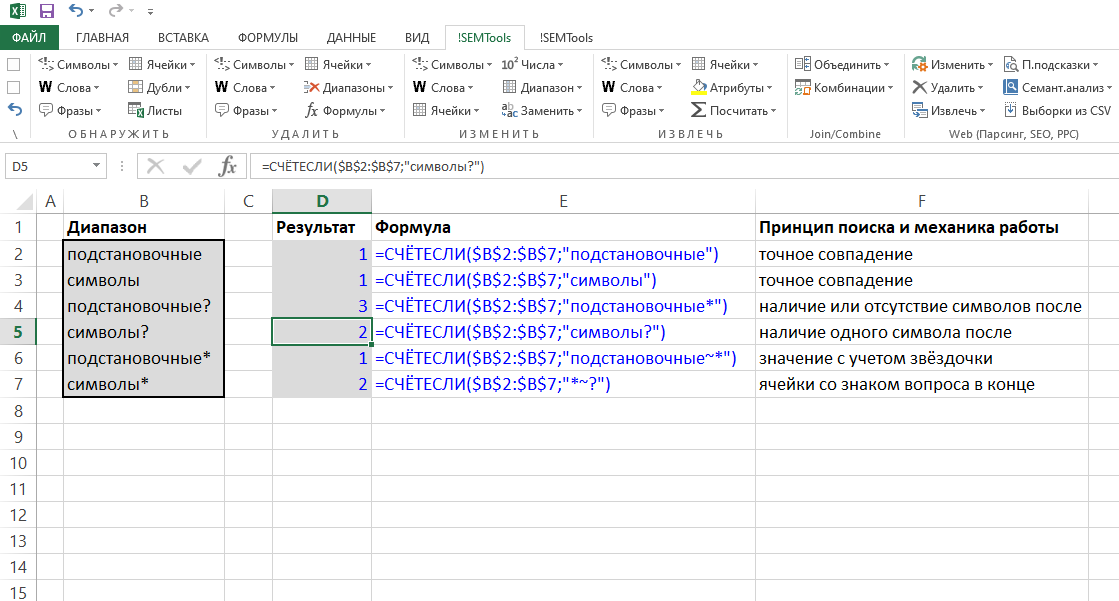The height and width of the screenshot is (601, 1119).
Task: Open the Извлечь dropdown in Web group
Action: point(948,111)
